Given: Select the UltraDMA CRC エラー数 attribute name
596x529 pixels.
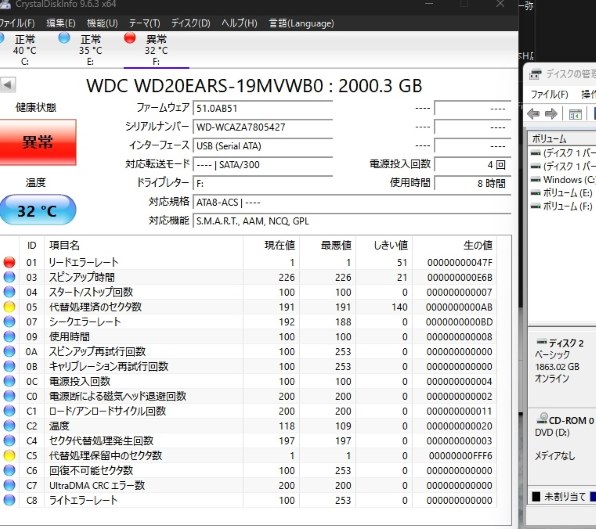Looking at the screenshot, I should pyautogui.click(x=97, y=485).
